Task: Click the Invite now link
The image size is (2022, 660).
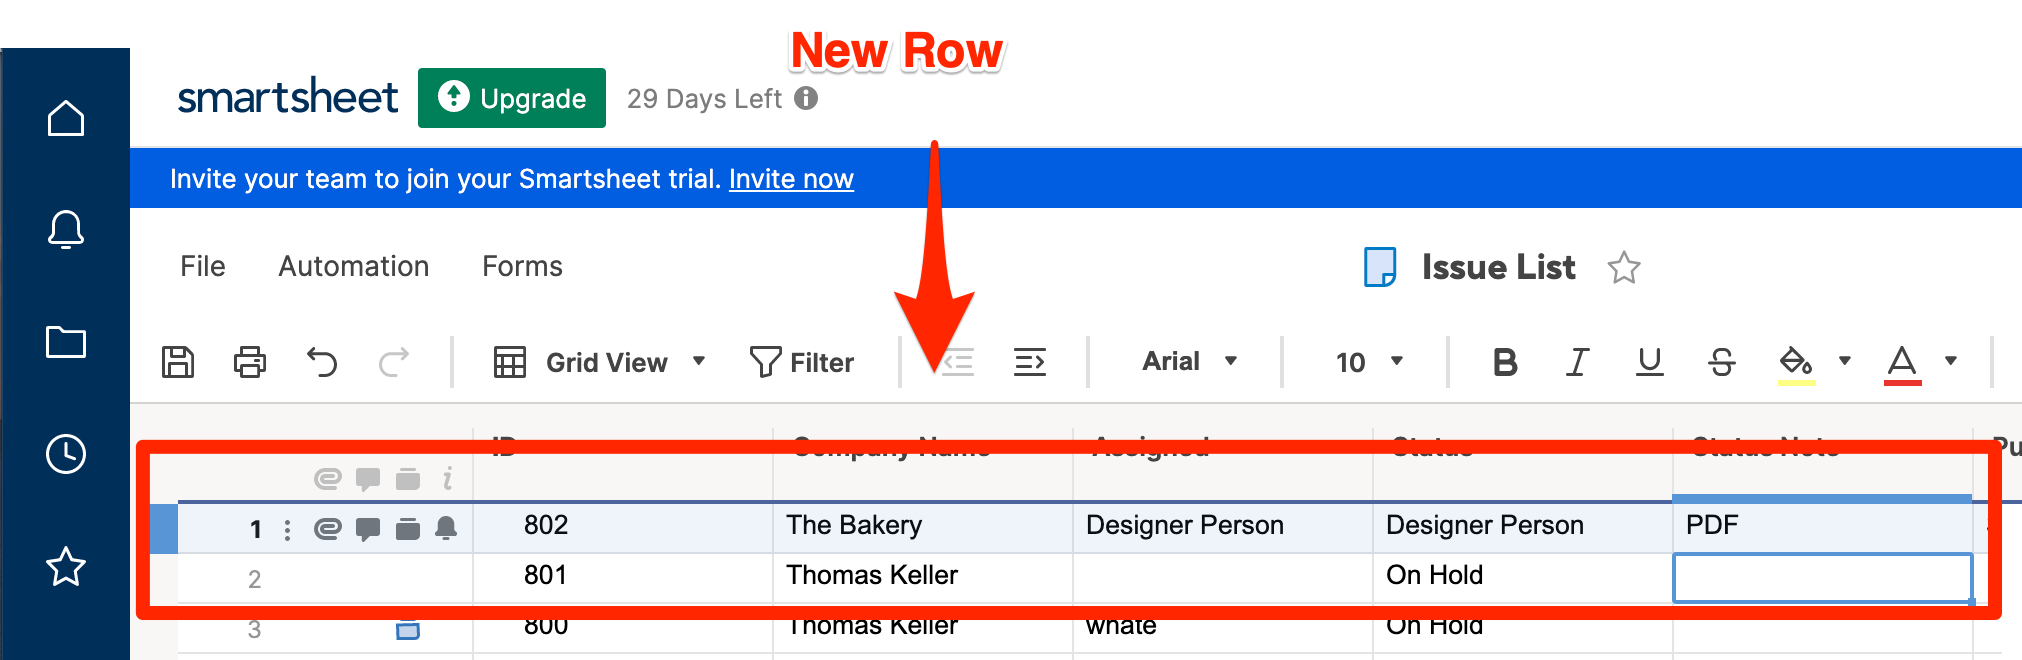Action: coord(791,179)
